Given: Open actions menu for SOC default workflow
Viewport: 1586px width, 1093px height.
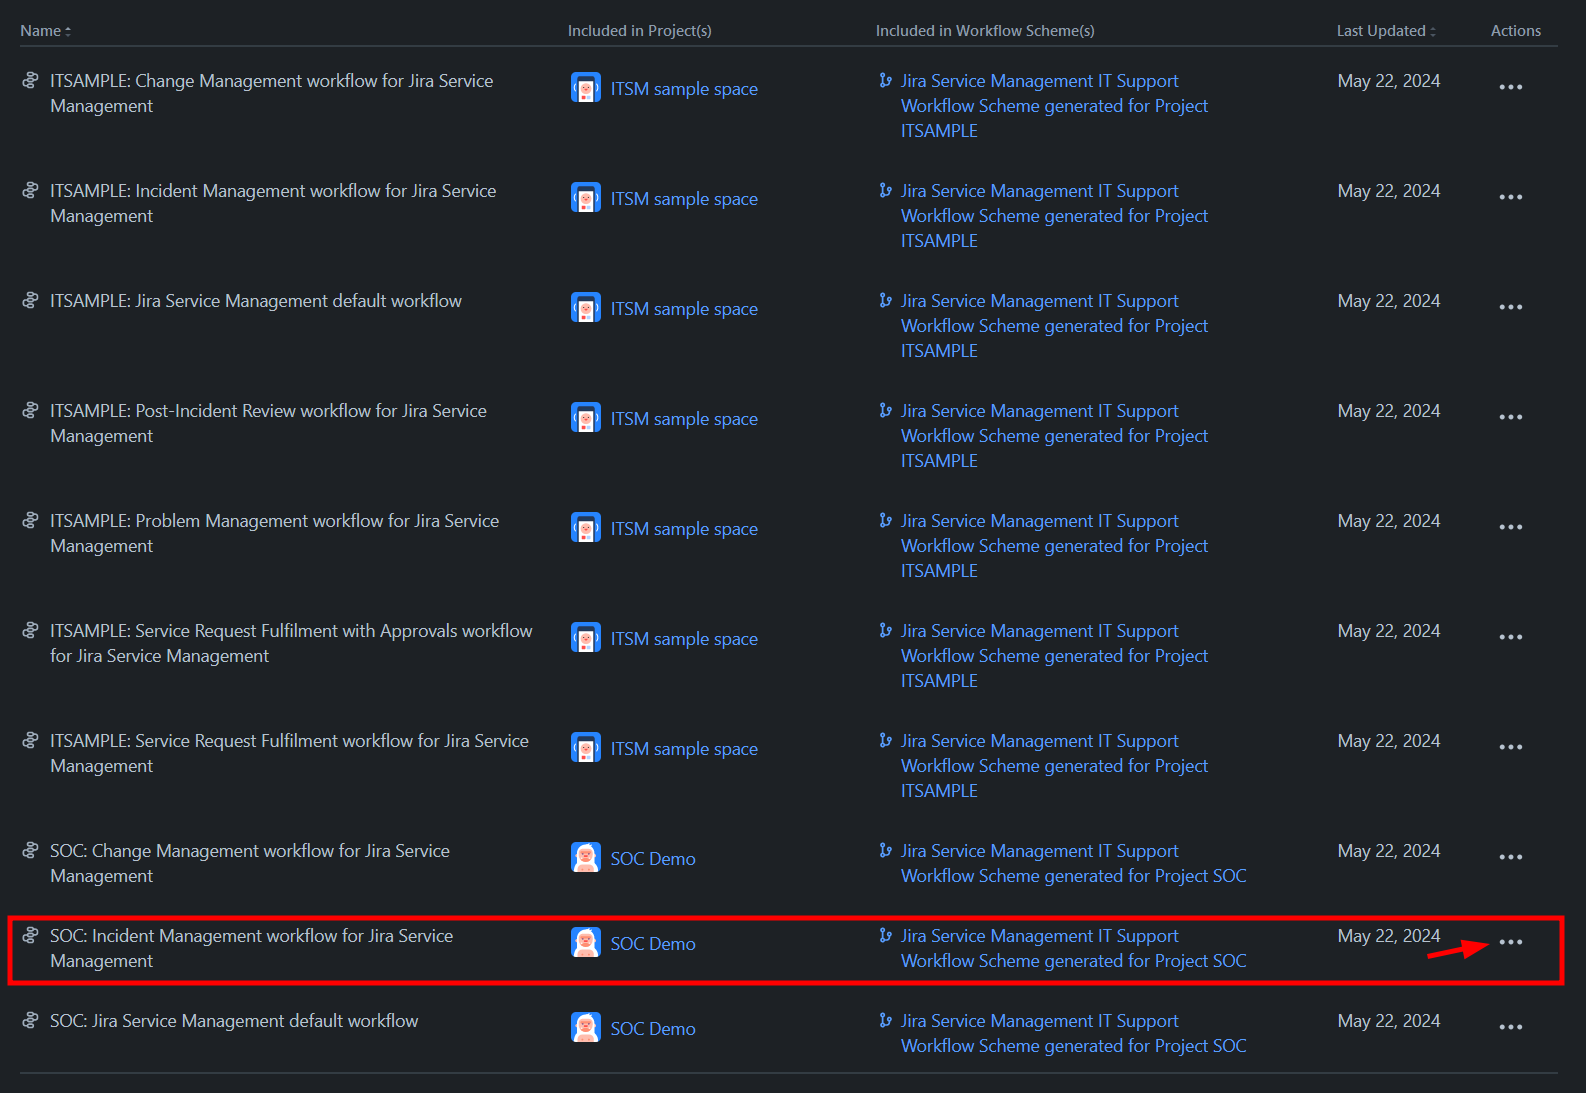Looking at the screenshot, I should pos(1510,1027).
